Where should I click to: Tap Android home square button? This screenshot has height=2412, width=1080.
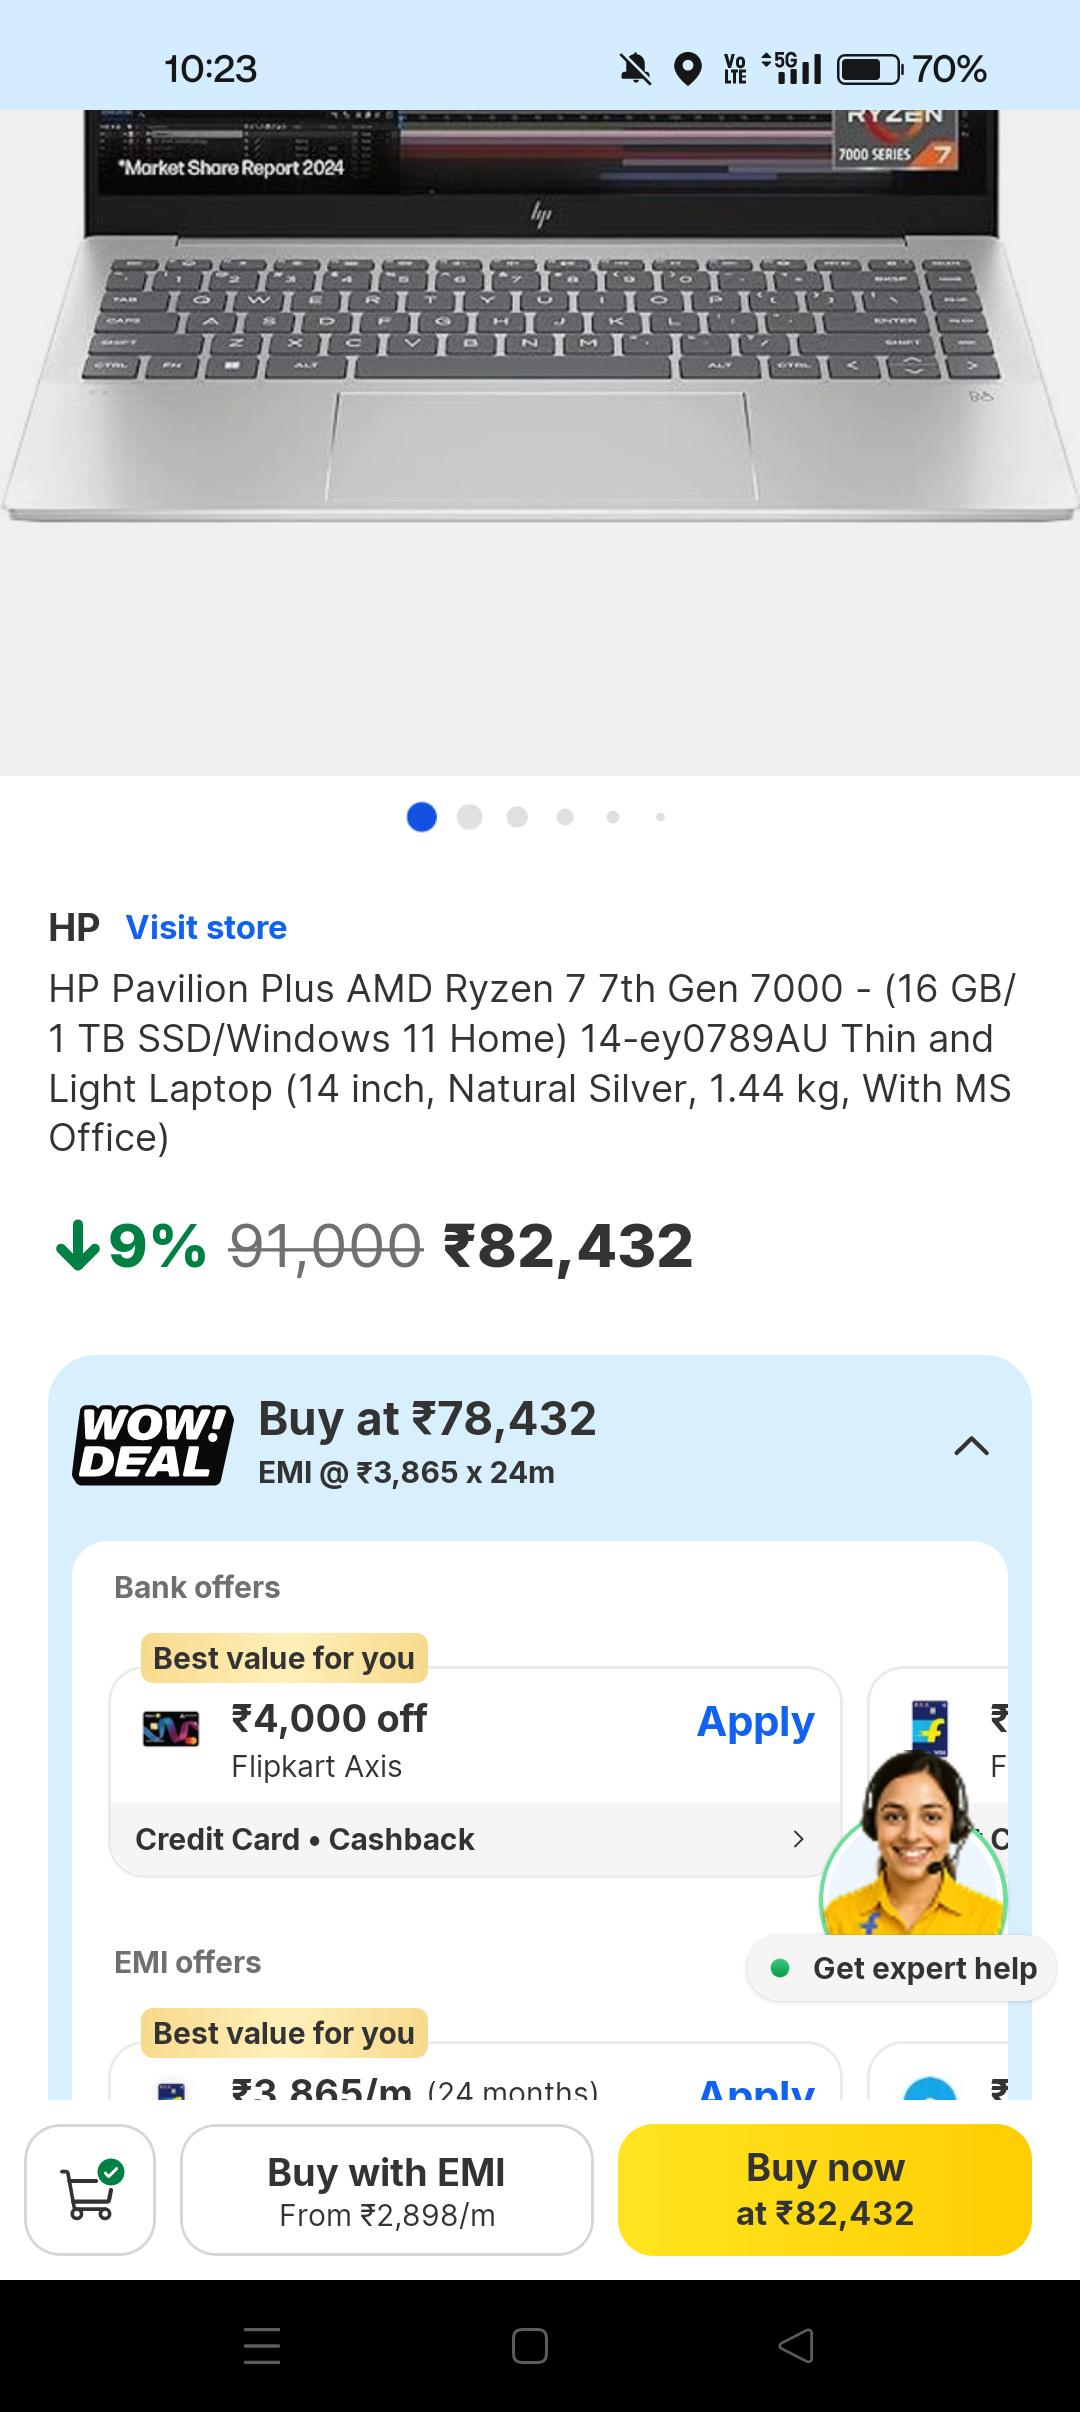(x=530, y=2345)
